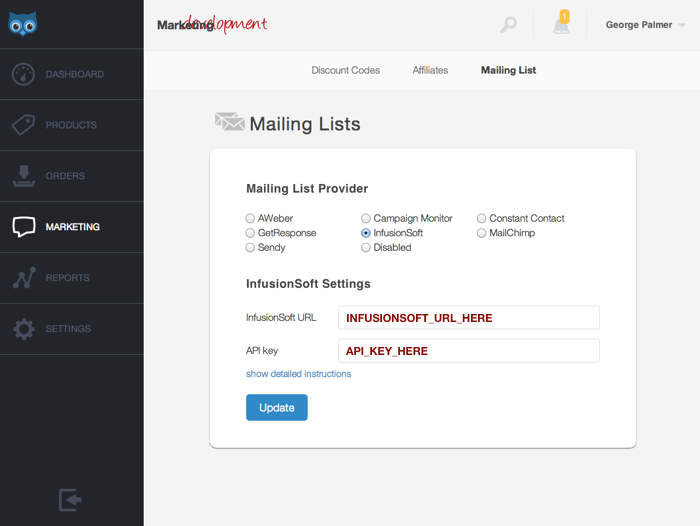This screenshot has height=526, width=700.
Task: Select the InfusionSoft radio button
Action: click(366, 233)
